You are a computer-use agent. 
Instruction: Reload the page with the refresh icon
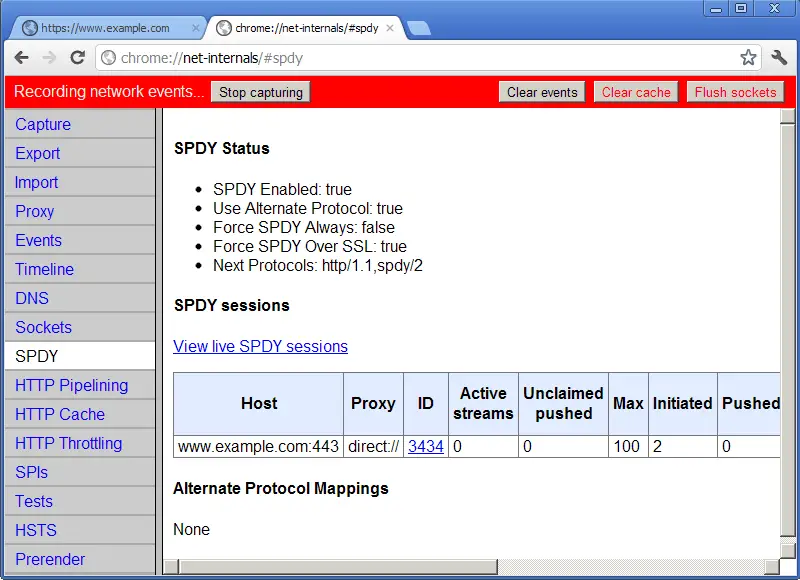77,58
